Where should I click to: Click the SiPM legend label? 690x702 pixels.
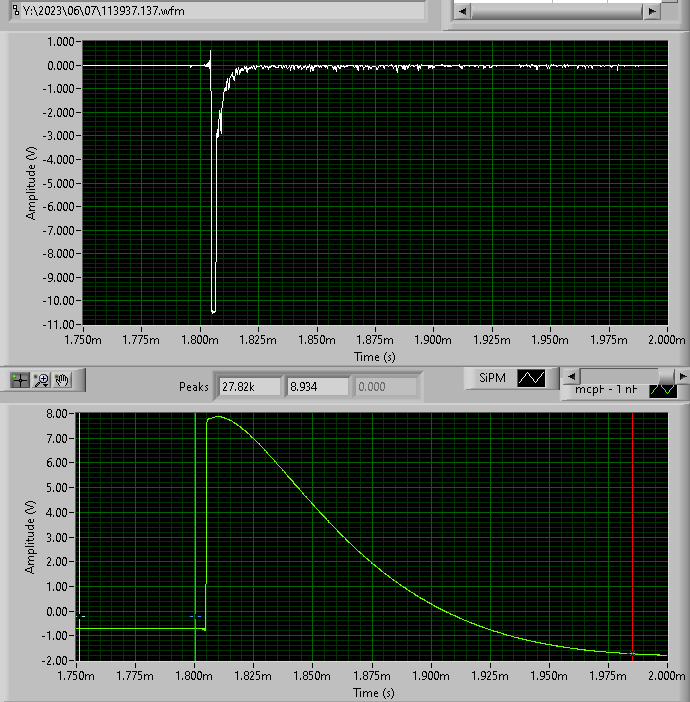pos(492,378)
